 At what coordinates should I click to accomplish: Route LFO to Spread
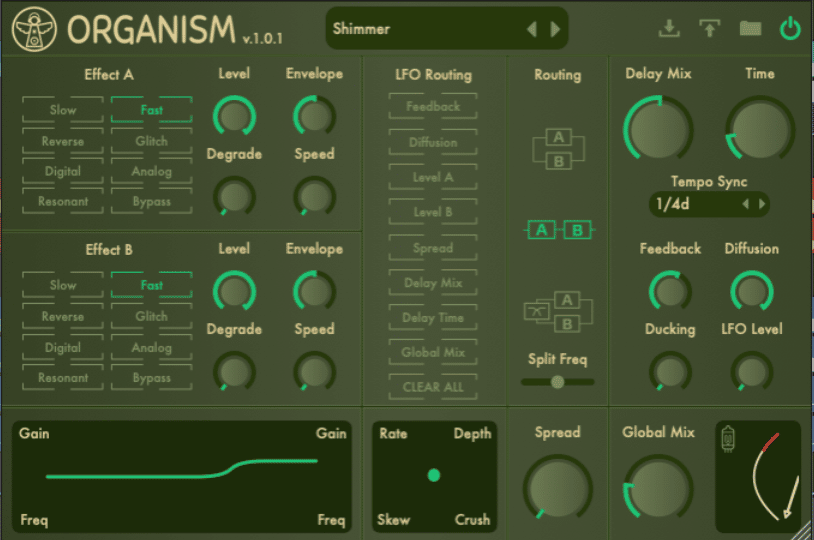pyautogui.click(x=433, y=248)
